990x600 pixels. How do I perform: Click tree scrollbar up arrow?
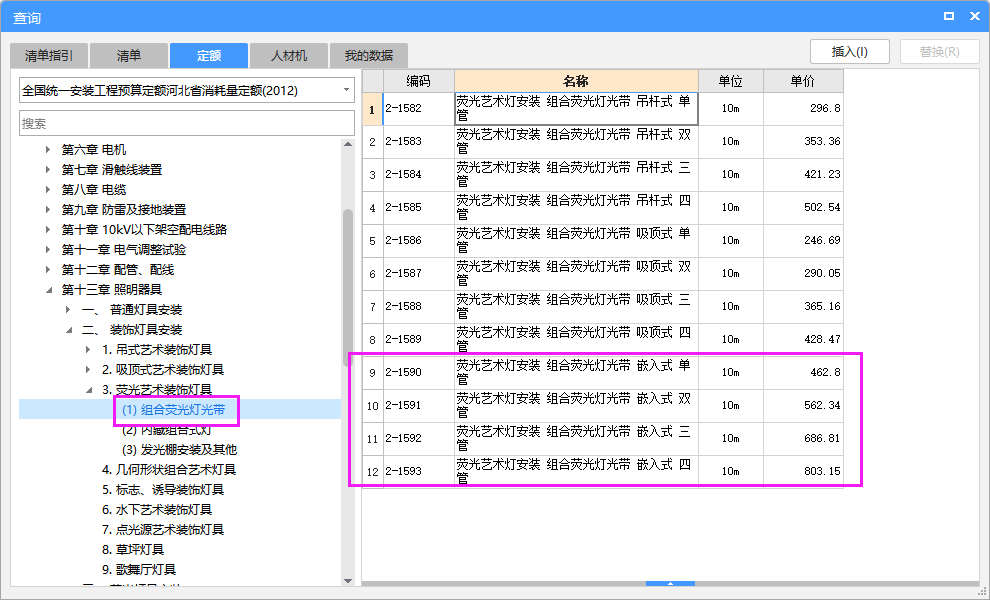tap(348, 145)
